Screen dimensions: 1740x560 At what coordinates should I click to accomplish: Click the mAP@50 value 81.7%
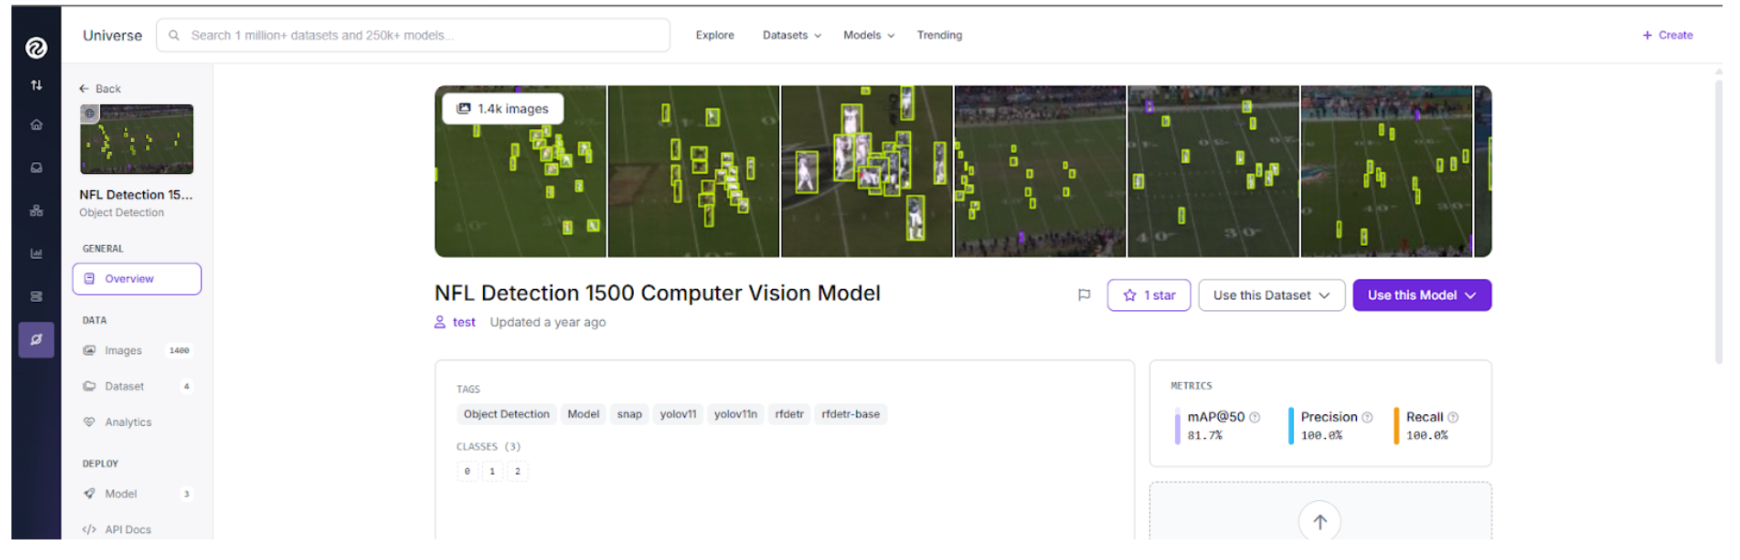point(1205,435)
